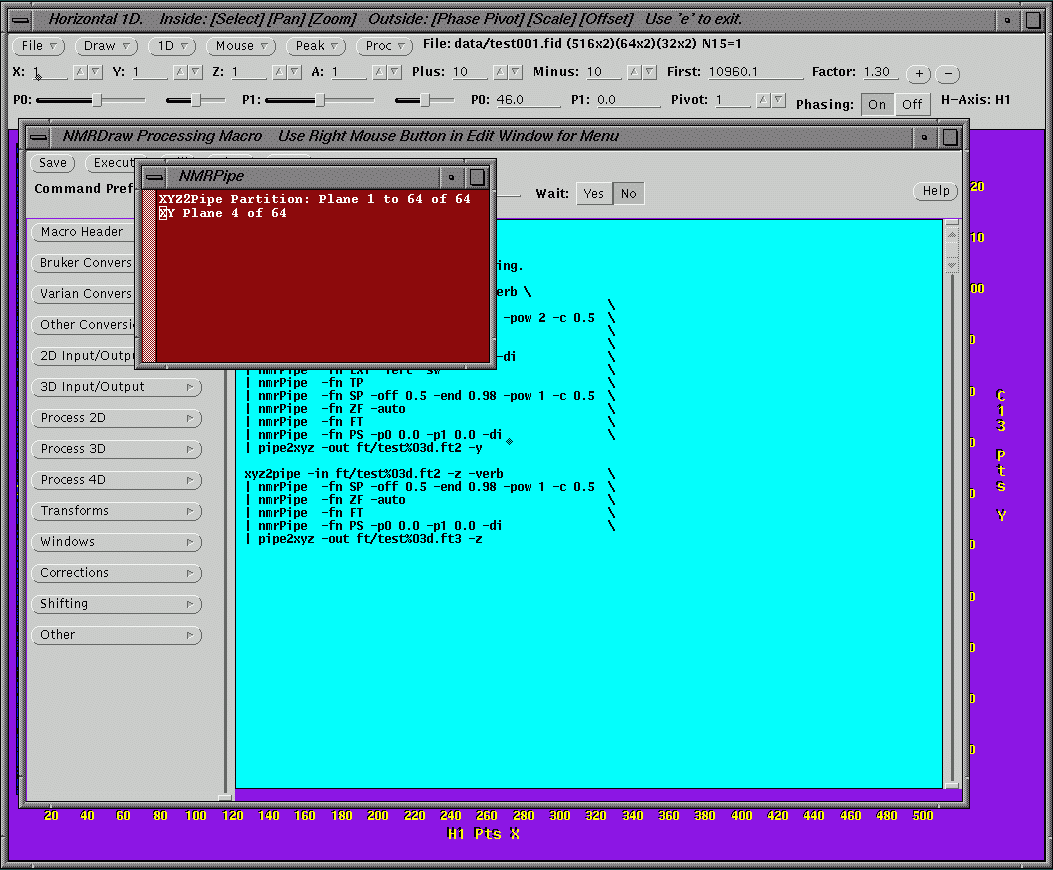Viewport: 1053px width, 870px height.
Task: Increase the Pivot value with up arrow
Action: point(763,100)
